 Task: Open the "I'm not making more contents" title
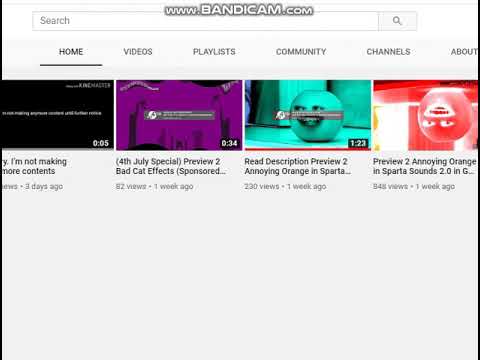(x=34, y=166)
